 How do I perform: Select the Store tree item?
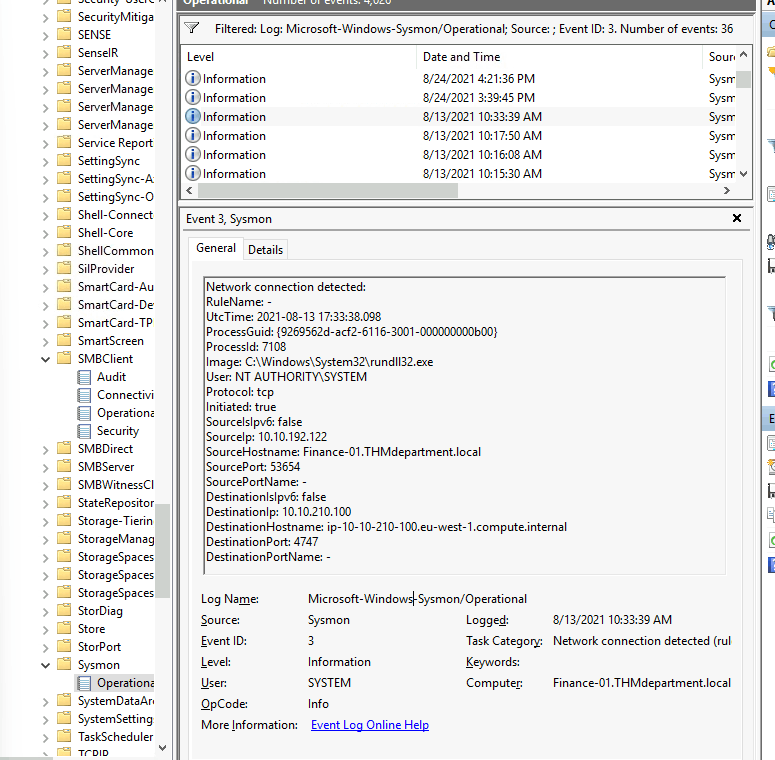[x=91, y=629]
